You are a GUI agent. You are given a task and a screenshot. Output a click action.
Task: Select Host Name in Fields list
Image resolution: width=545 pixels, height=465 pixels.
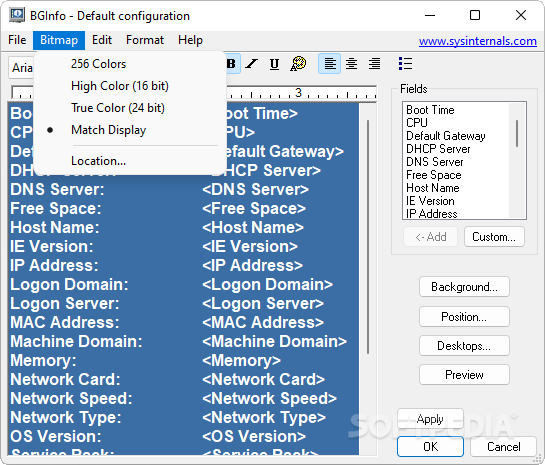433,188
